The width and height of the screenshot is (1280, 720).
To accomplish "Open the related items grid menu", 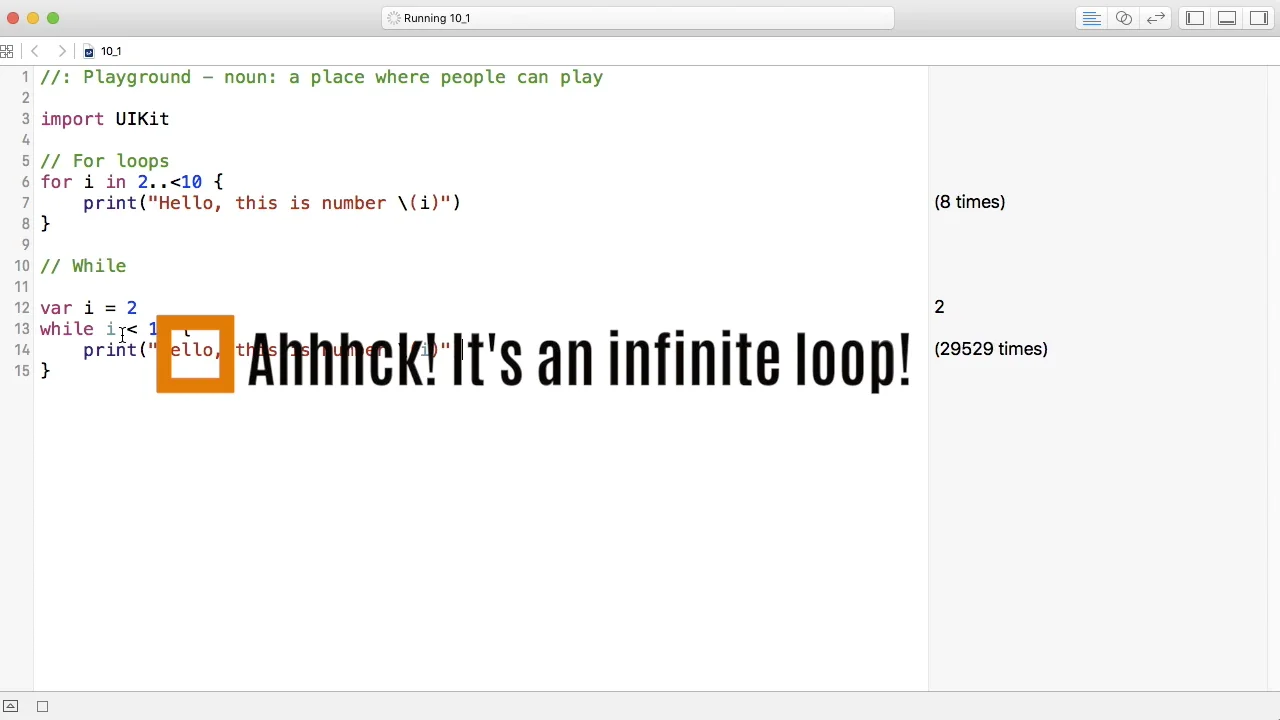I will pyautogui.click(x=7, y=51).
